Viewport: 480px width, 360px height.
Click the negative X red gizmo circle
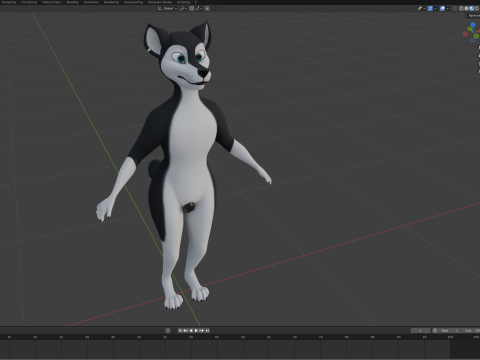[465, 34]
